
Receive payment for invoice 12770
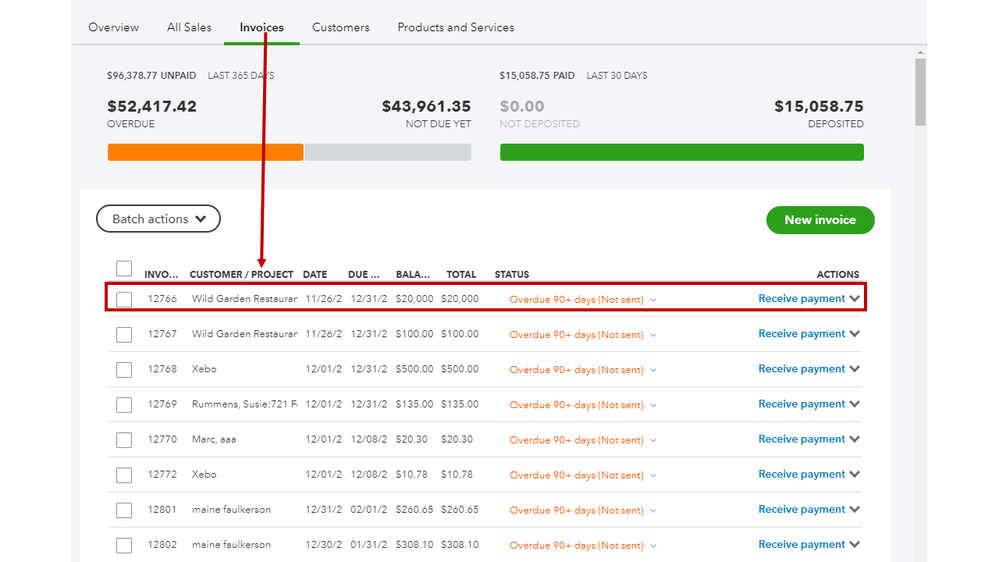coord(801,438)
